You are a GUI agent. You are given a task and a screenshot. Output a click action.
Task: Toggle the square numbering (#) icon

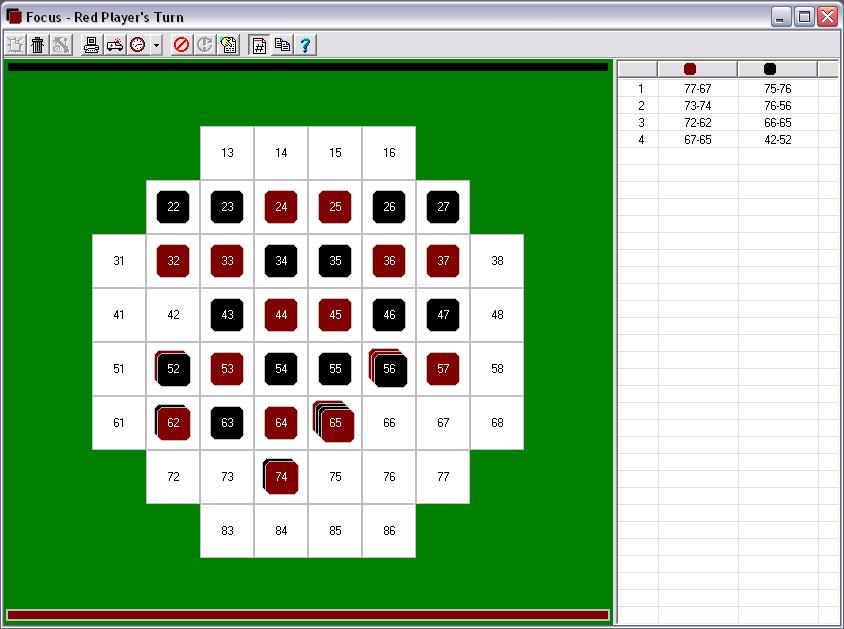259,45
